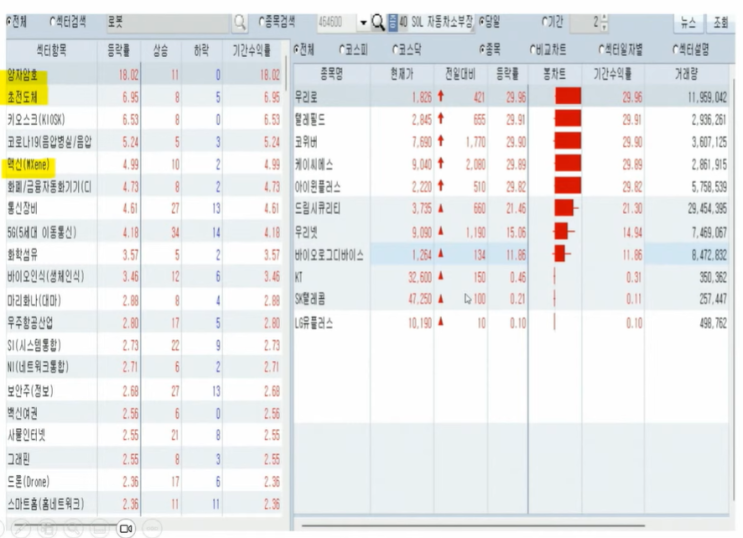743x538 pixels.
Task: Select the 5G(5세대 이동통신) sector row
Action: 144,232
